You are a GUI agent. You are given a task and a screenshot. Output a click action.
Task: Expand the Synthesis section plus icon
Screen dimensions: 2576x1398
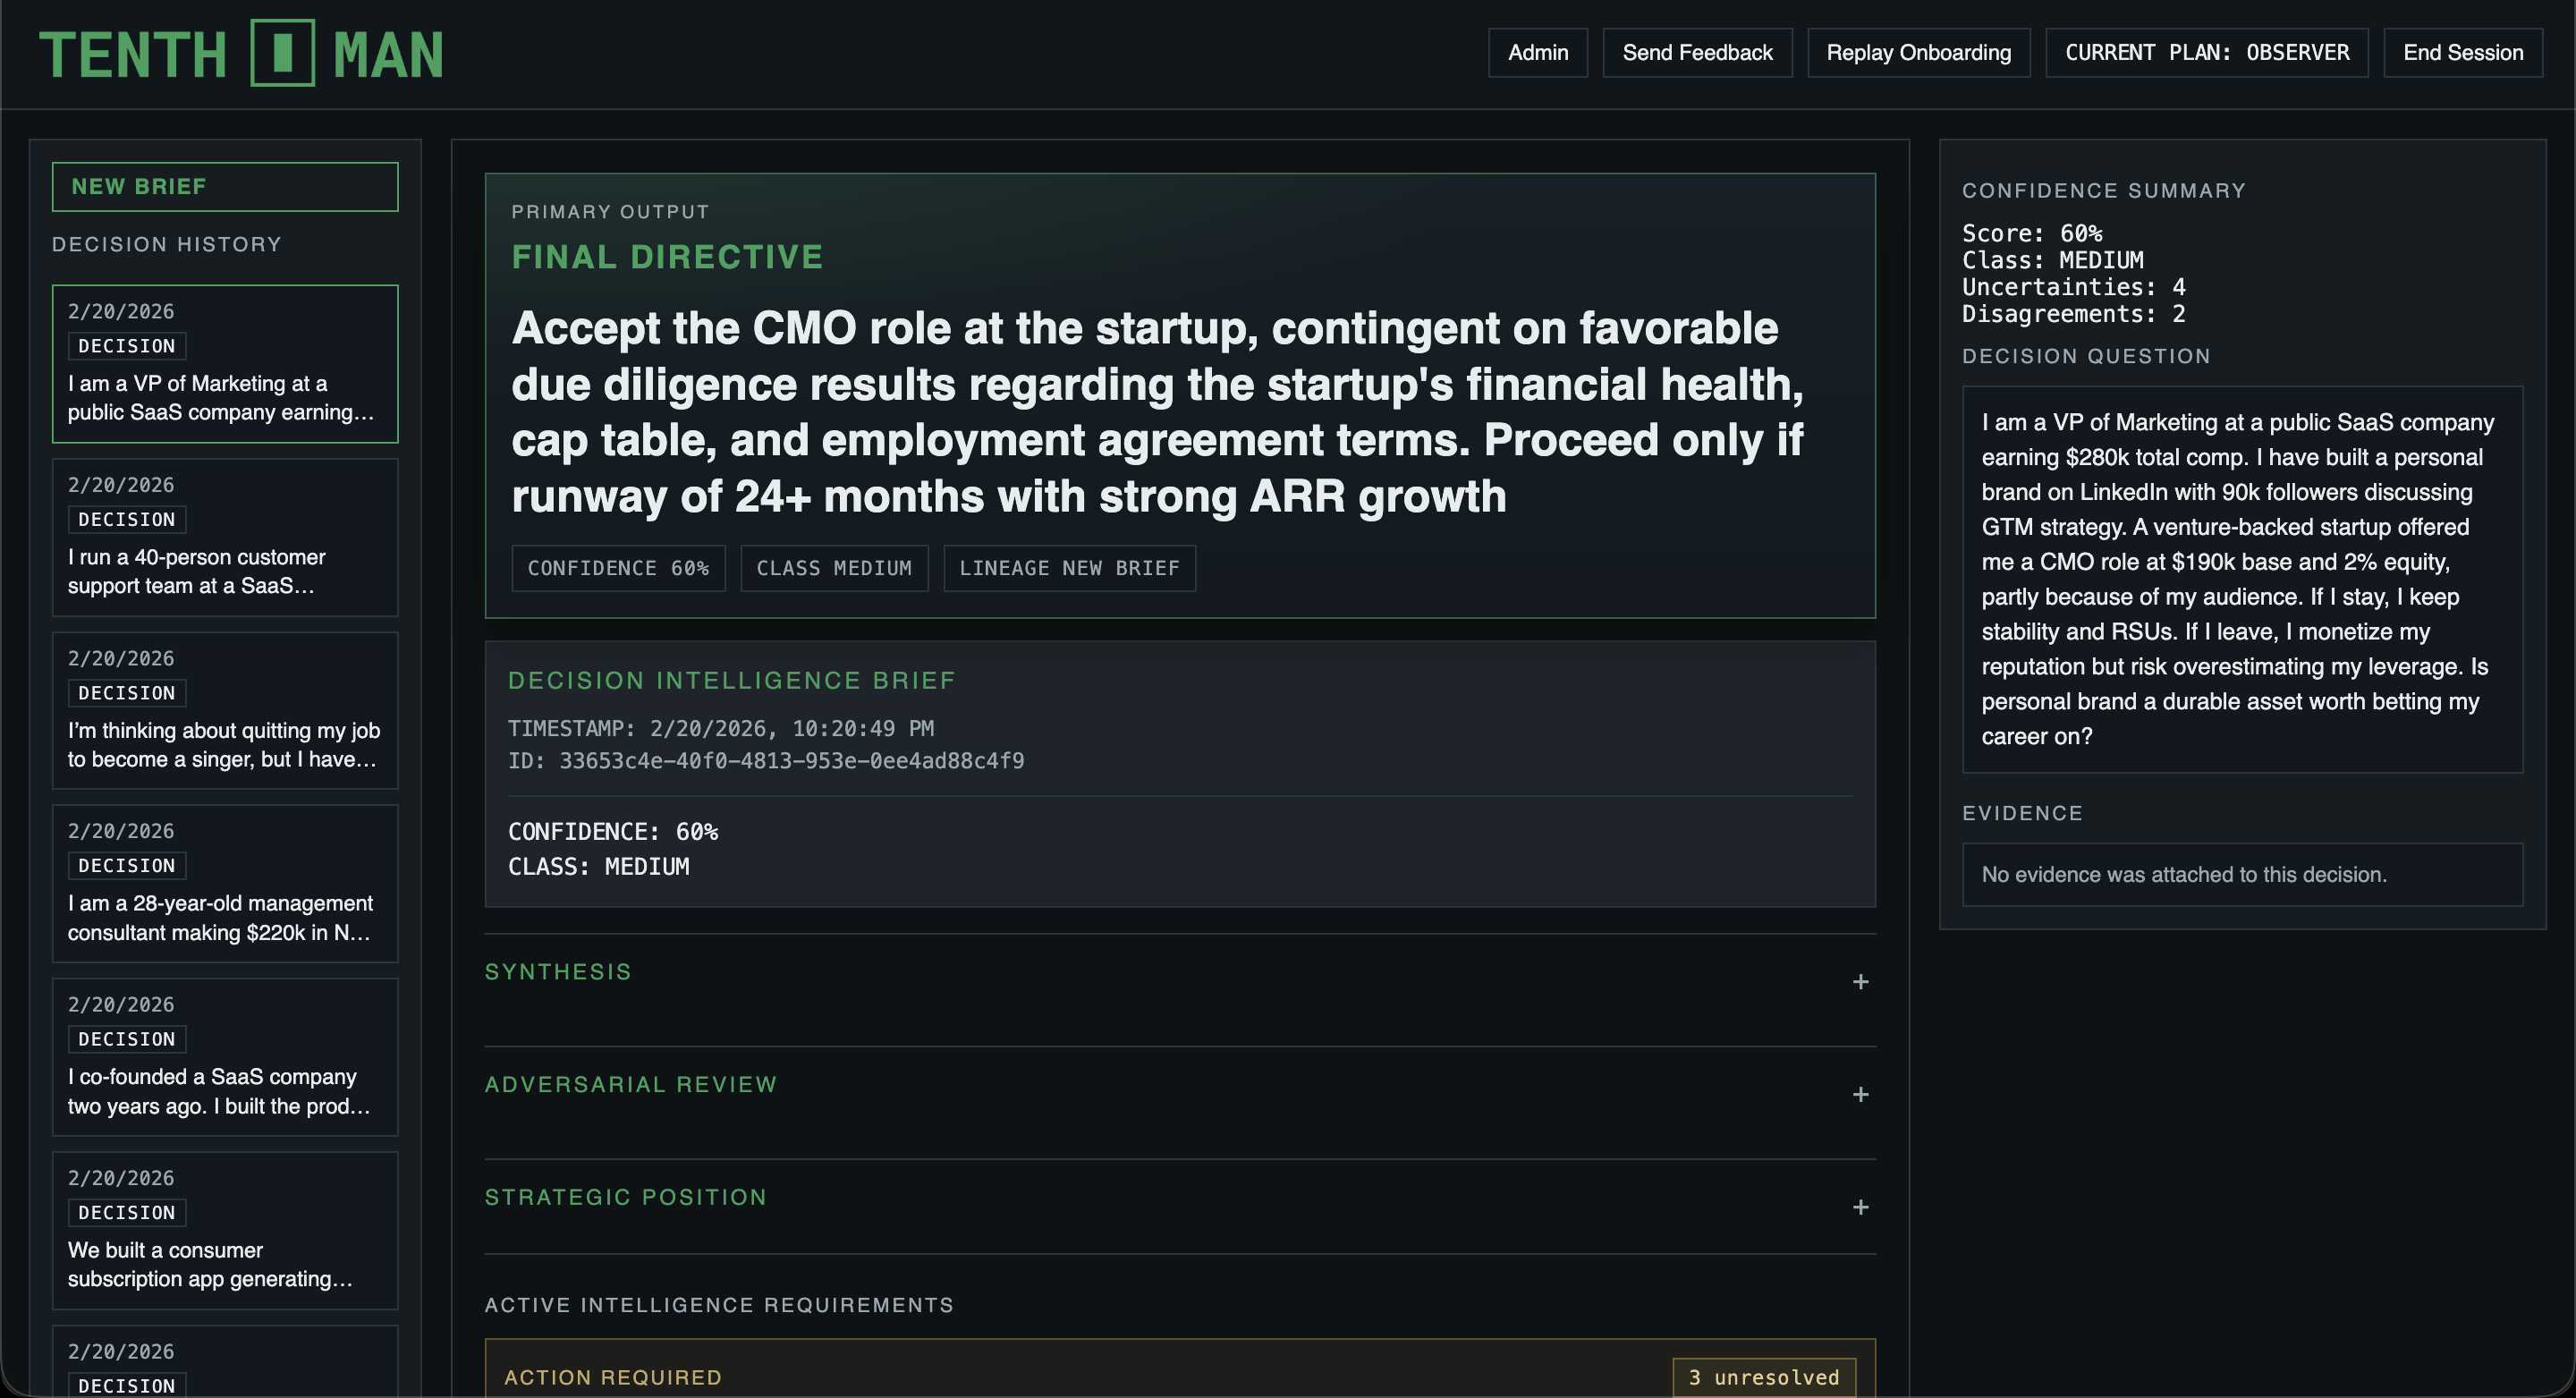[1860, 982]
